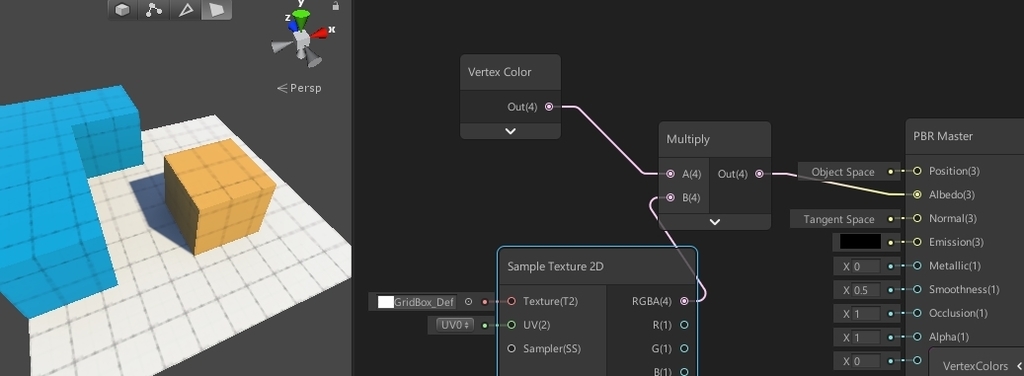Image resolution: width=1024 pixels, height=376 pixels.
Task: Expand the Multiply node preview chevron
Action: coord(714,221)
